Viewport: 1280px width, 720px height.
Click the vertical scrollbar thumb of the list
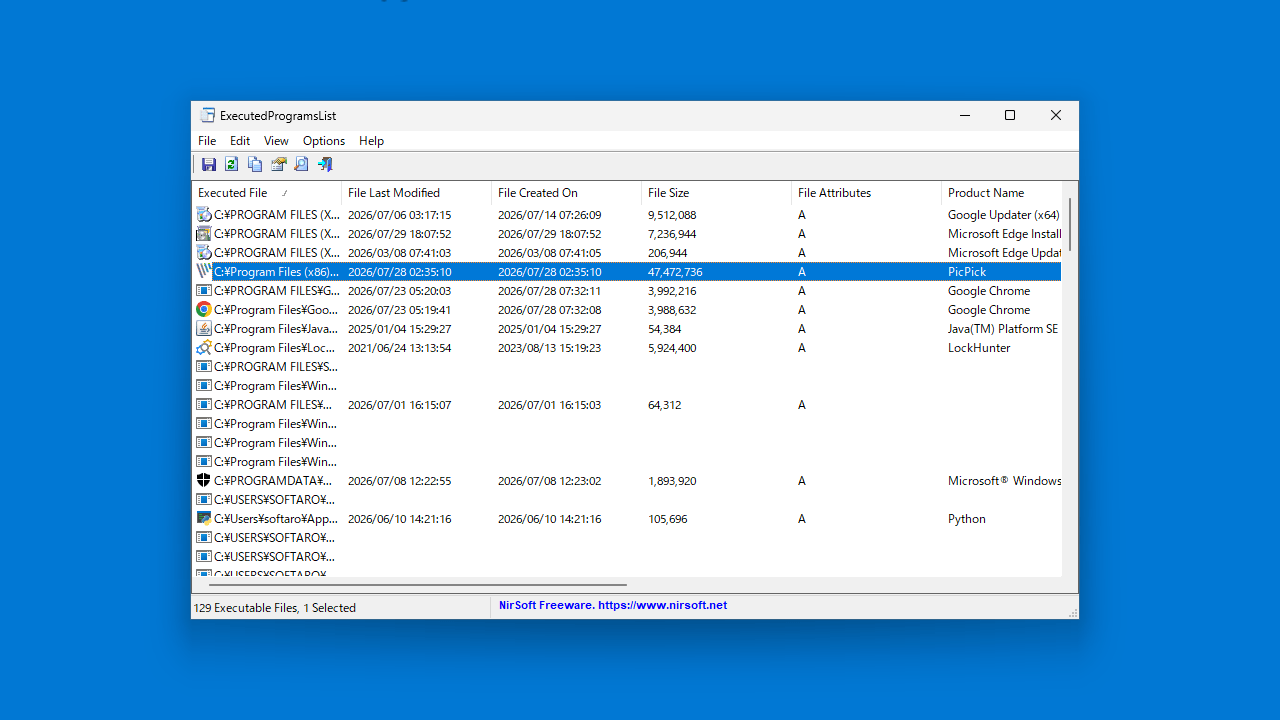pos(1070,224)
